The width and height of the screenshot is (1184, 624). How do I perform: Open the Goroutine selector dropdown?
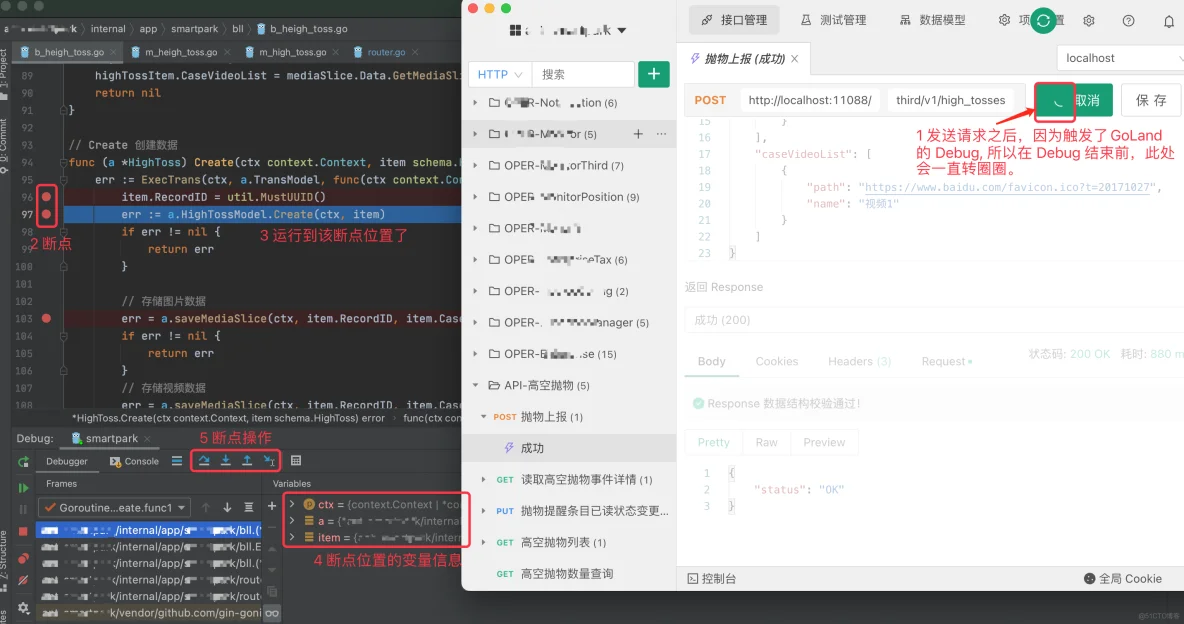[114, 508]
